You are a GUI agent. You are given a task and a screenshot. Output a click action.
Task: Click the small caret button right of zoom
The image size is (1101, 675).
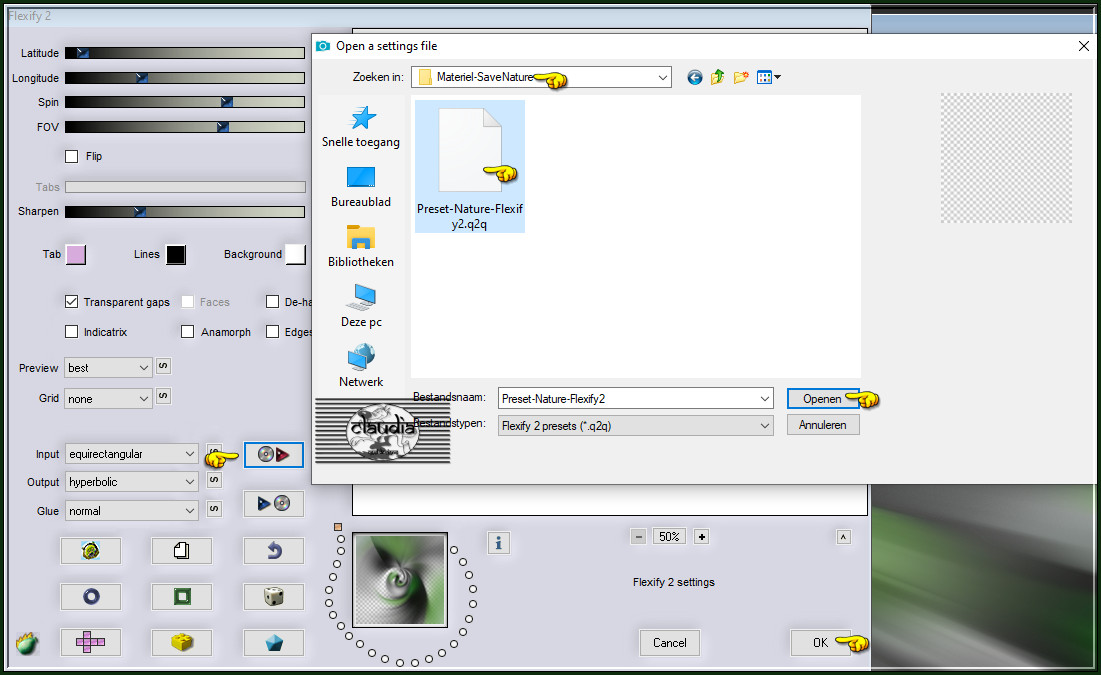(x=844, y=537)
